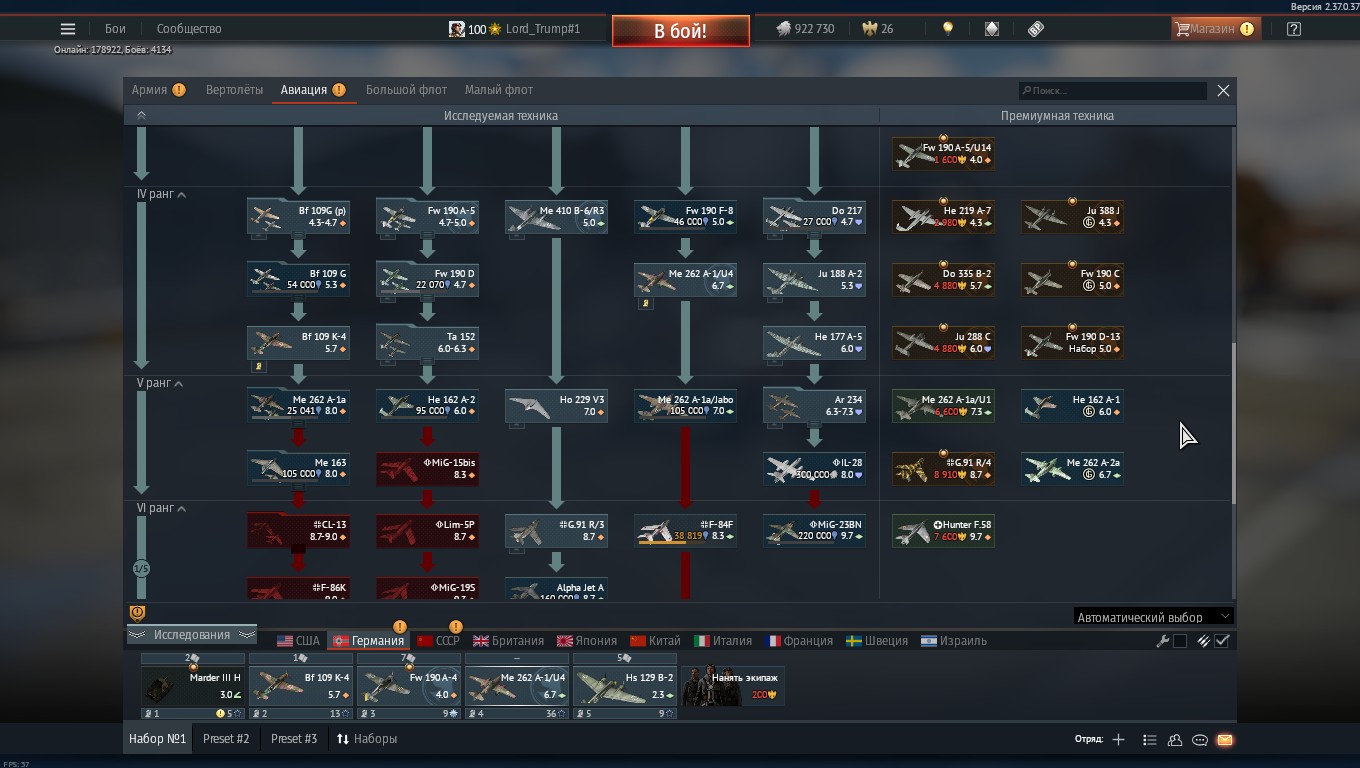Select Британия nation tab
The width and height of the screenshot is (1360, 768).
508,641
